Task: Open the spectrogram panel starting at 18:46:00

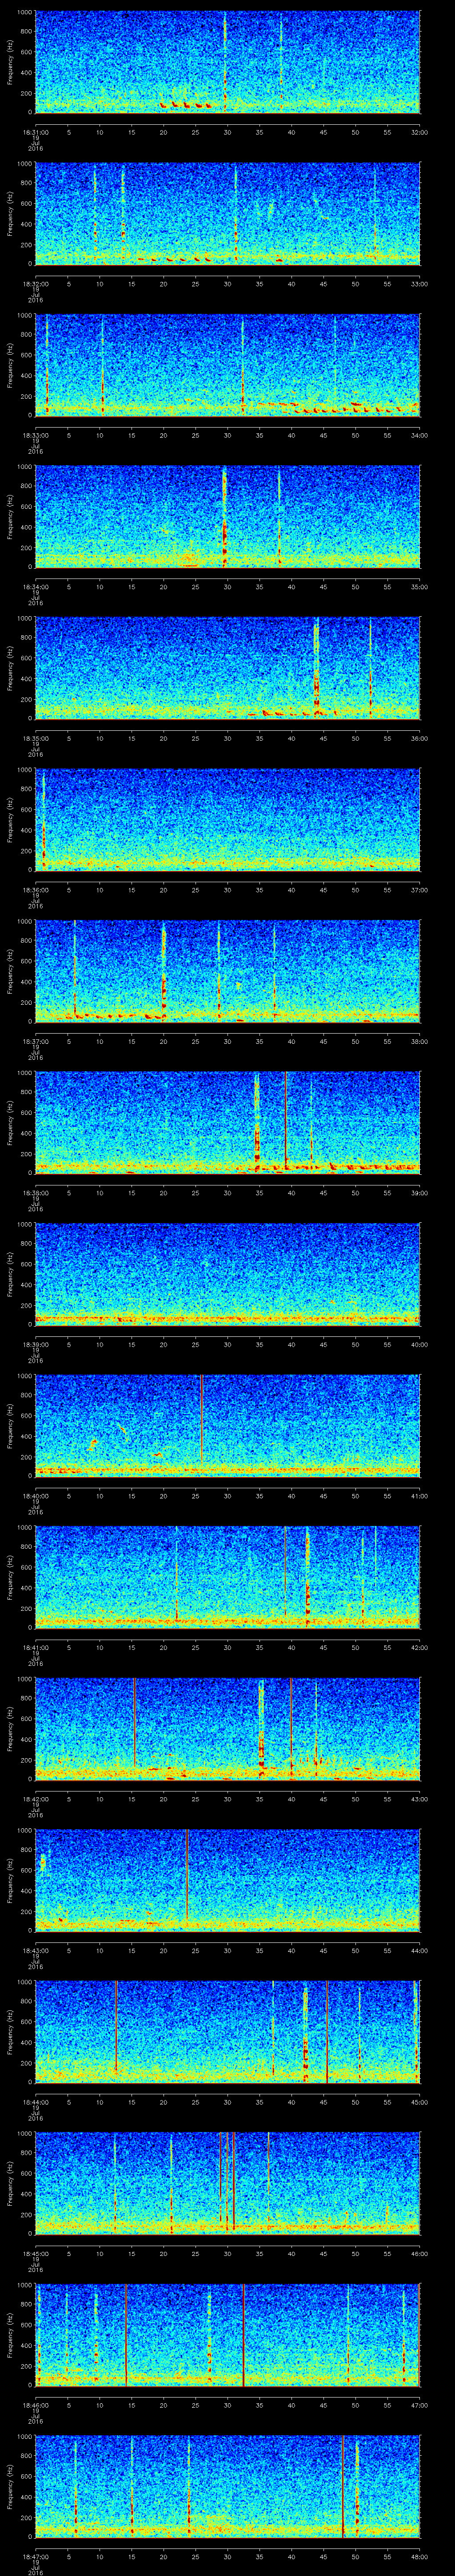Action: [228, 2335]
